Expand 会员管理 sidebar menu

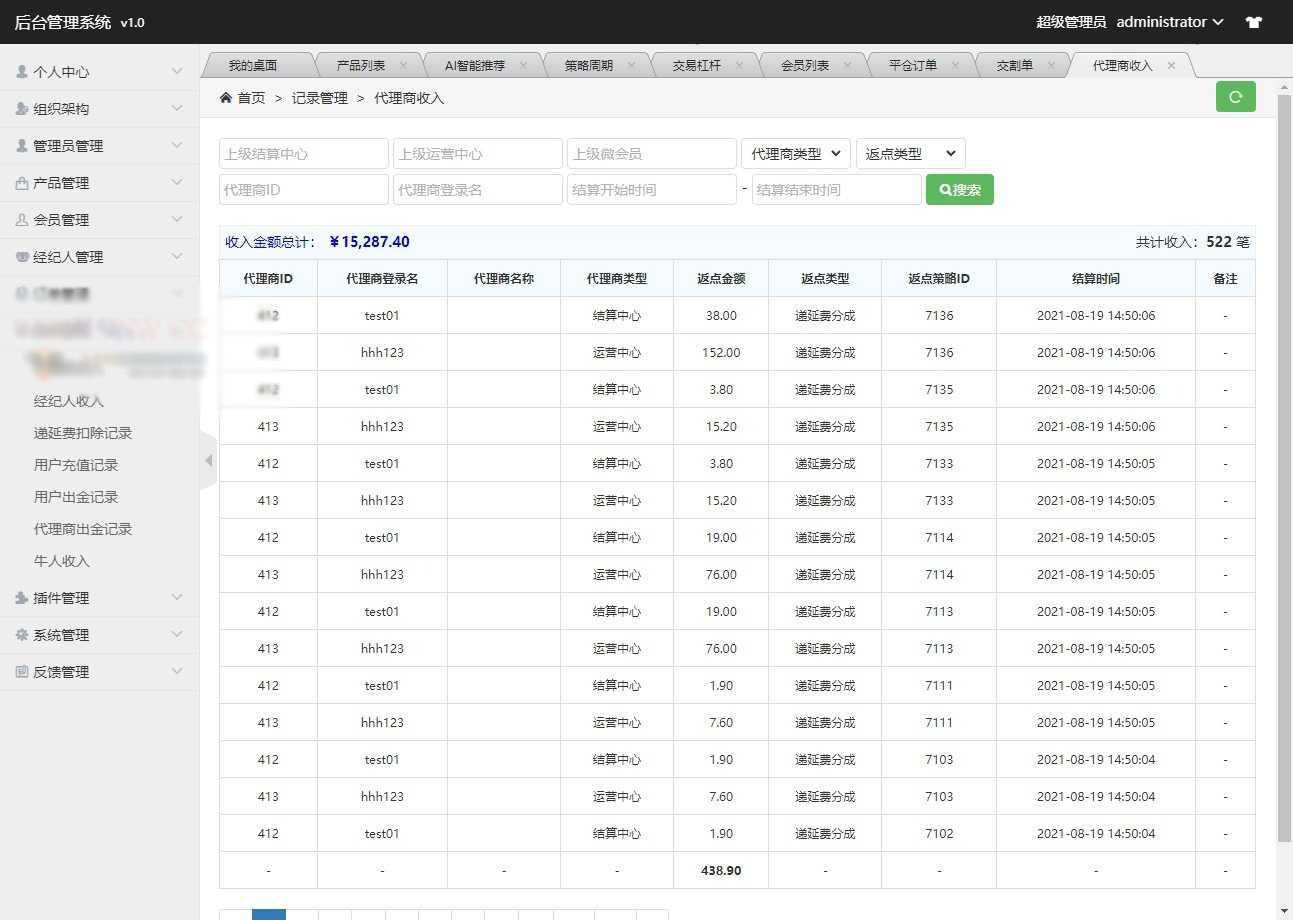pyautogui.click(x=99, y=220)
